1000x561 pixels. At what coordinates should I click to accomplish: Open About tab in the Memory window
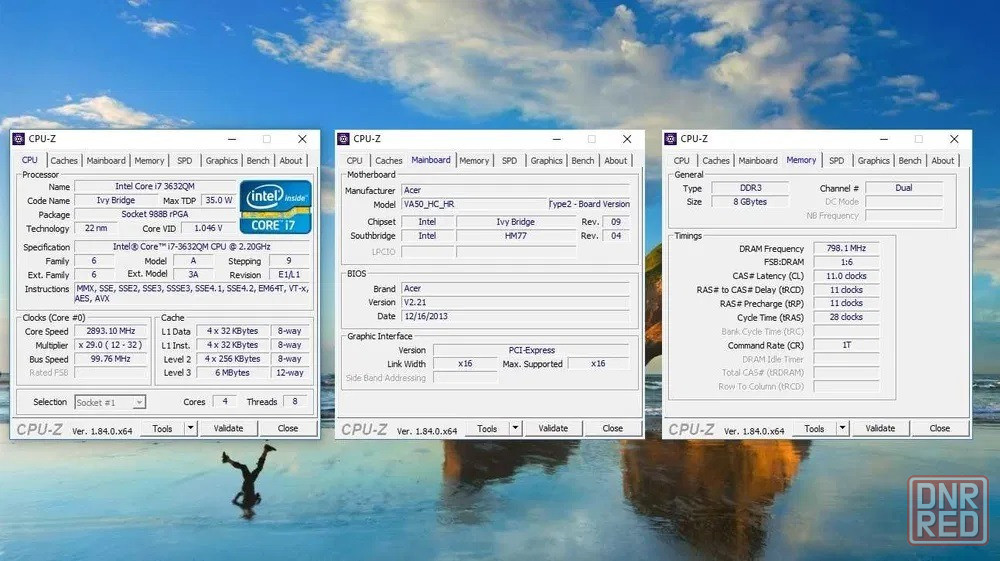(x=943, y=161)
